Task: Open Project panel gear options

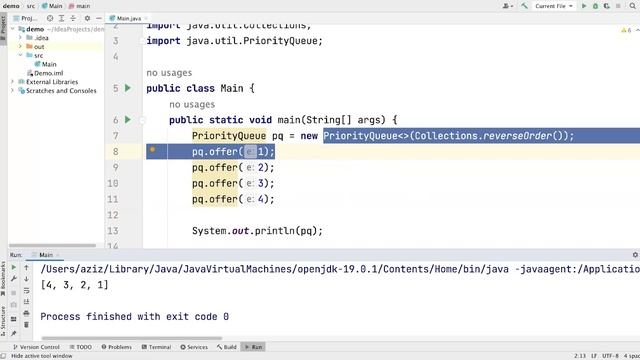Action: pos(87,18)
